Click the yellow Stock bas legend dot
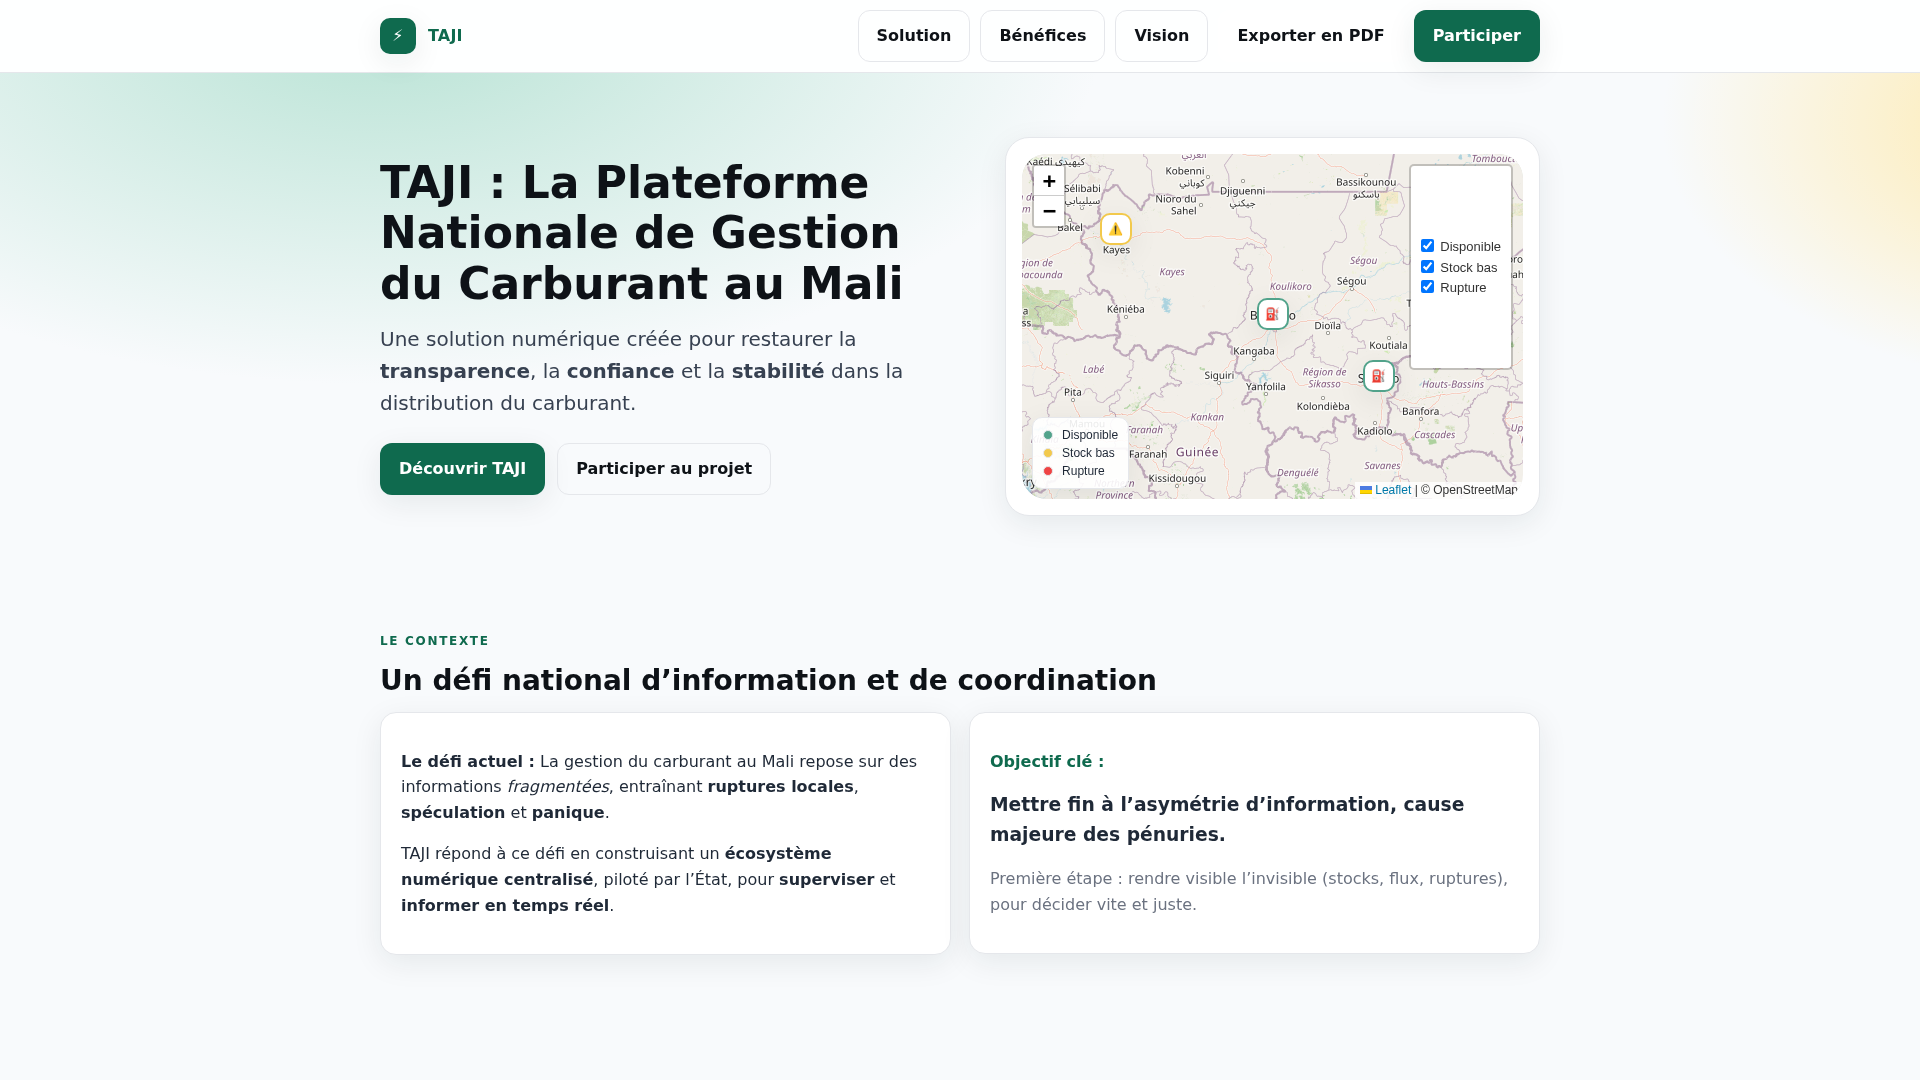1920x1080 pixels. click(1048, 453)
